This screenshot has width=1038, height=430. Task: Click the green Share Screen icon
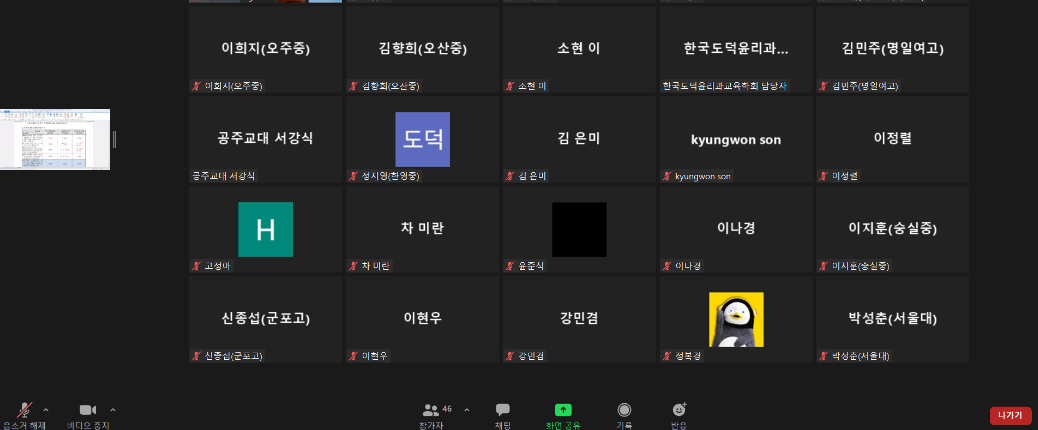click(x=563, y=410)
